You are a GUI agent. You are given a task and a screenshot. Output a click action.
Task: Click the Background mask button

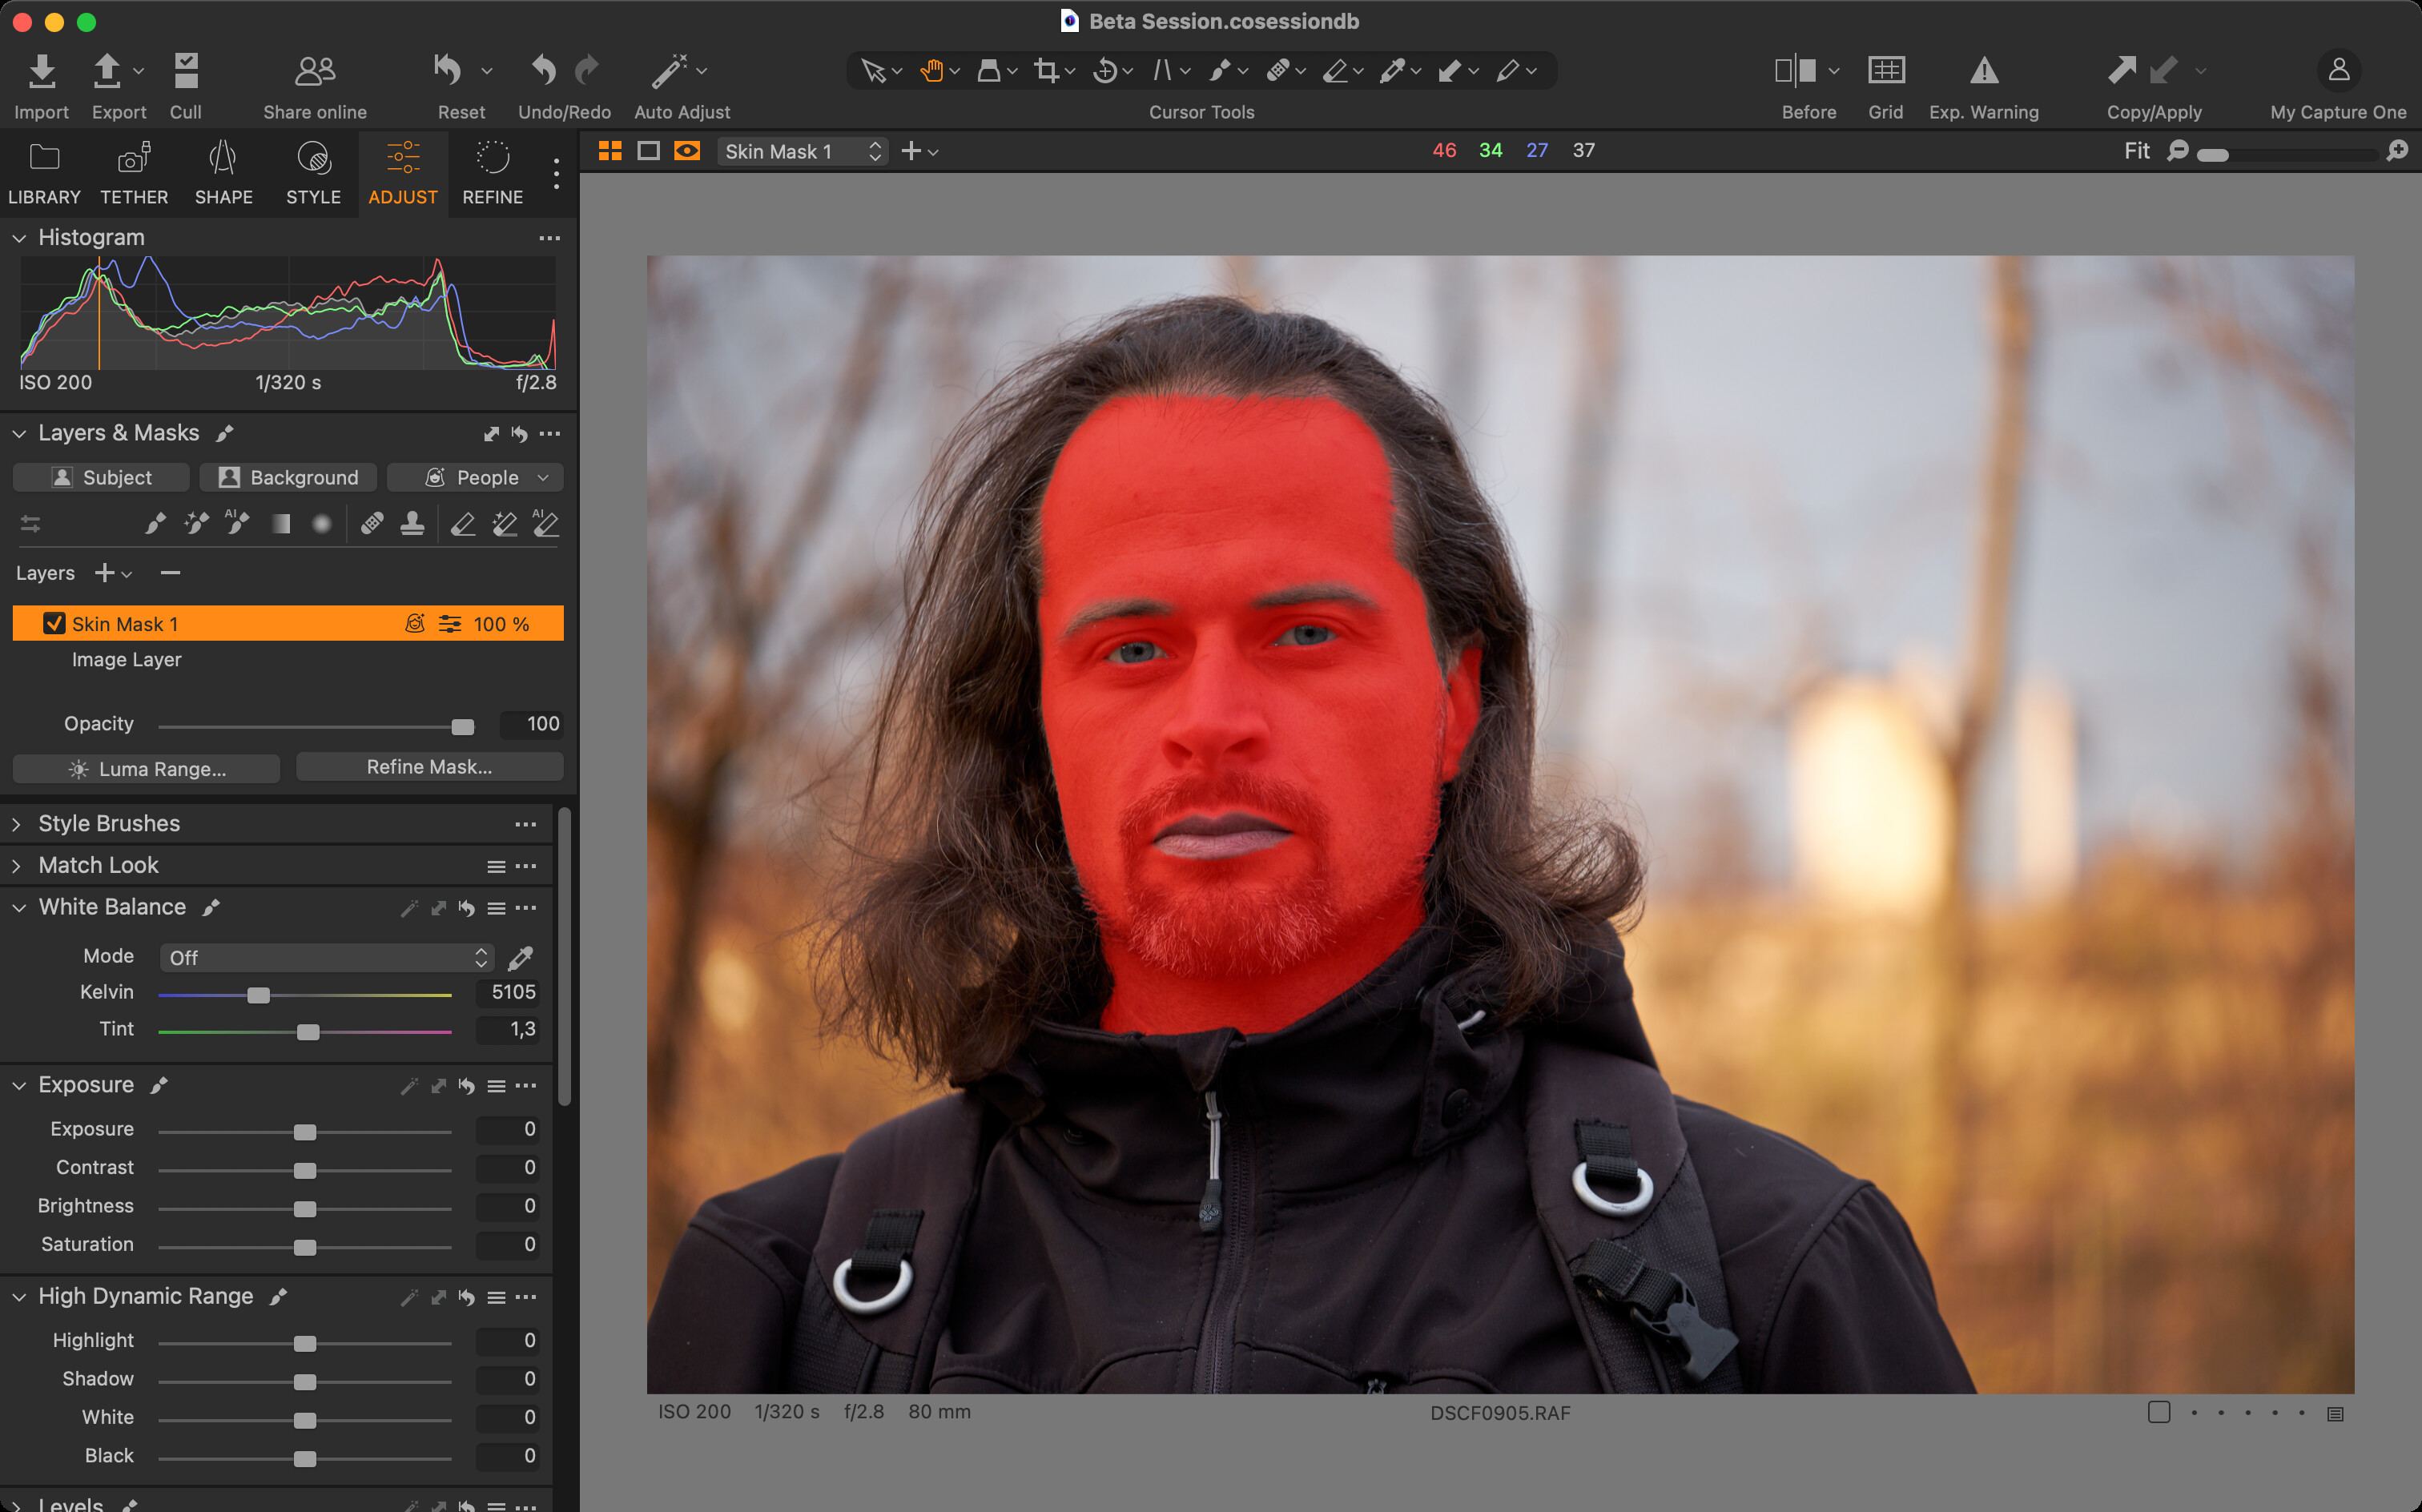[288, 477]
